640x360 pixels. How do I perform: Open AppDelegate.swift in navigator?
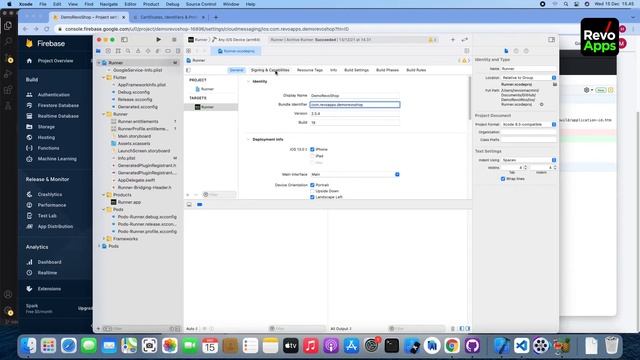(x=136, y=180)
